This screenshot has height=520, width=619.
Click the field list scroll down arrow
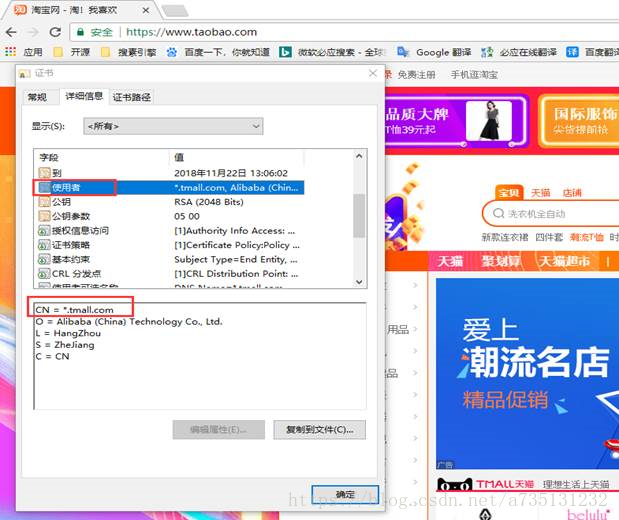[359, 282]
